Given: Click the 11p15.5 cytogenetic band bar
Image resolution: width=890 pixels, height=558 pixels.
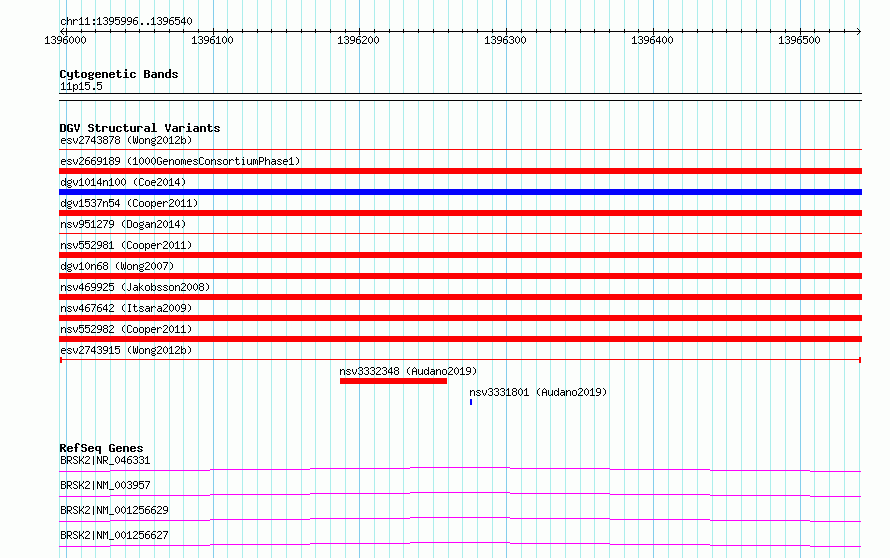Looking at the screenshot, I should click(460, 97).
